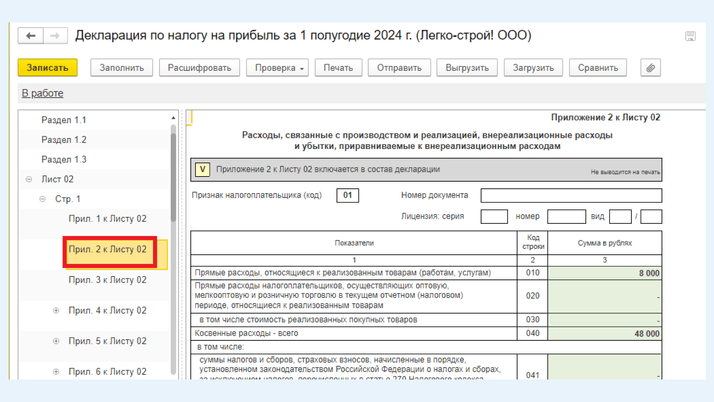Click the tree scrollbar up arrow
This screenshot has height=402, width=714.
tap(173, 118)
